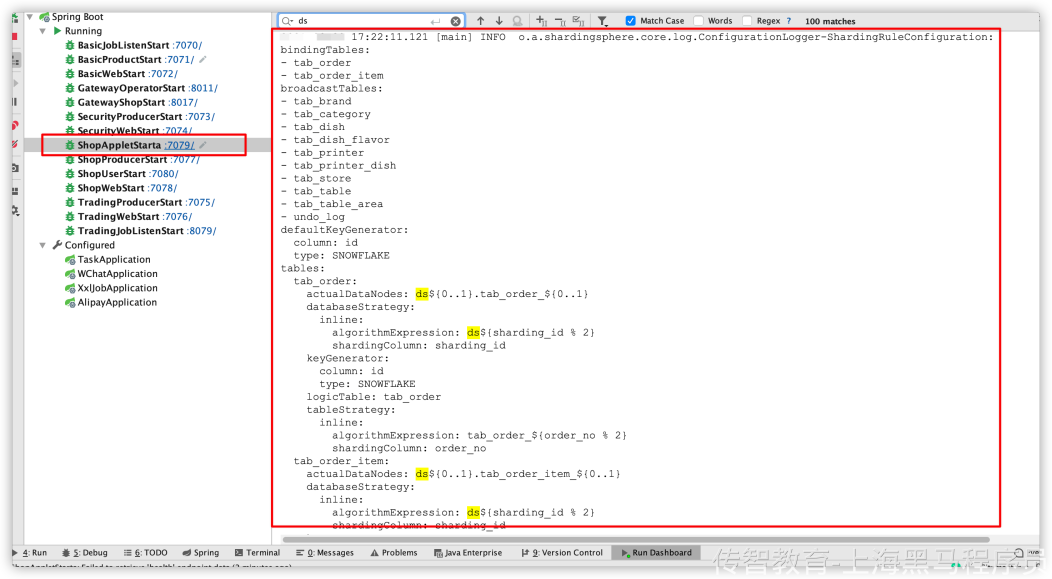This screenshot has height=579, width=1052.
Task: Add selection for next occurrence
Action: click(x=542, y=21)
